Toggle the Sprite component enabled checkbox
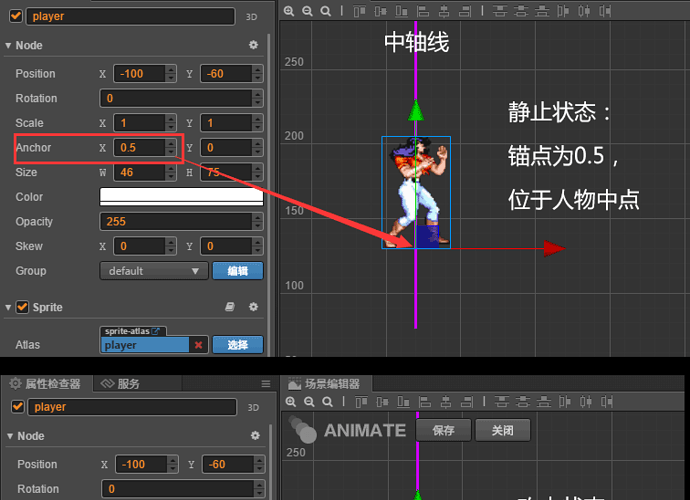 [22, 307]
